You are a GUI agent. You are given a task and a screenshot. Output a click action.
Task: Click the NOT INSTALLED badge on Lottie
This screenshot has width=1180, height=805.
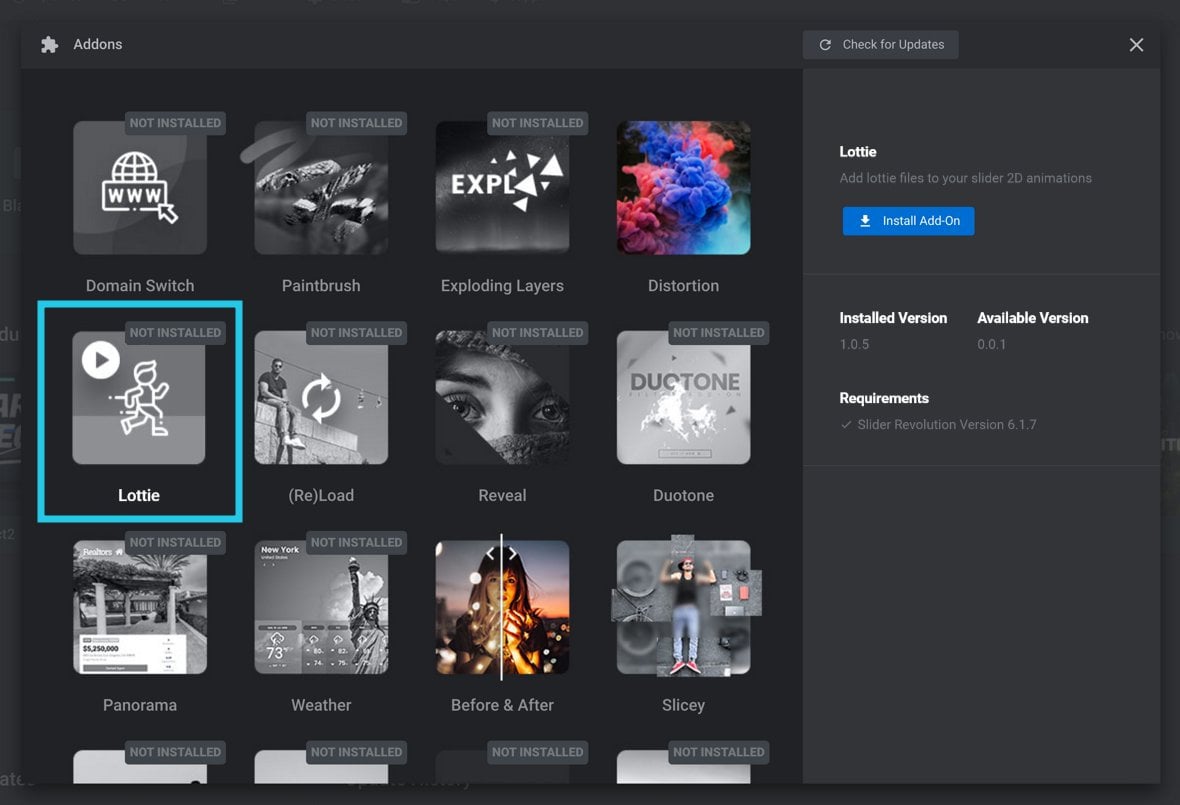[175, 333]
